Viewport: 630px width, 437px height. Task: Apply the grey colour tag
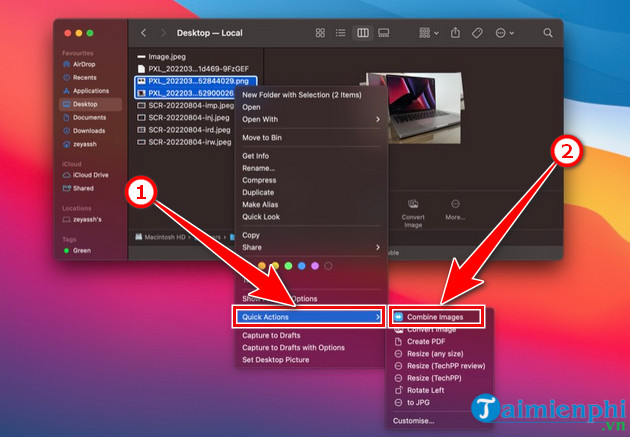[x=328, y=266]
